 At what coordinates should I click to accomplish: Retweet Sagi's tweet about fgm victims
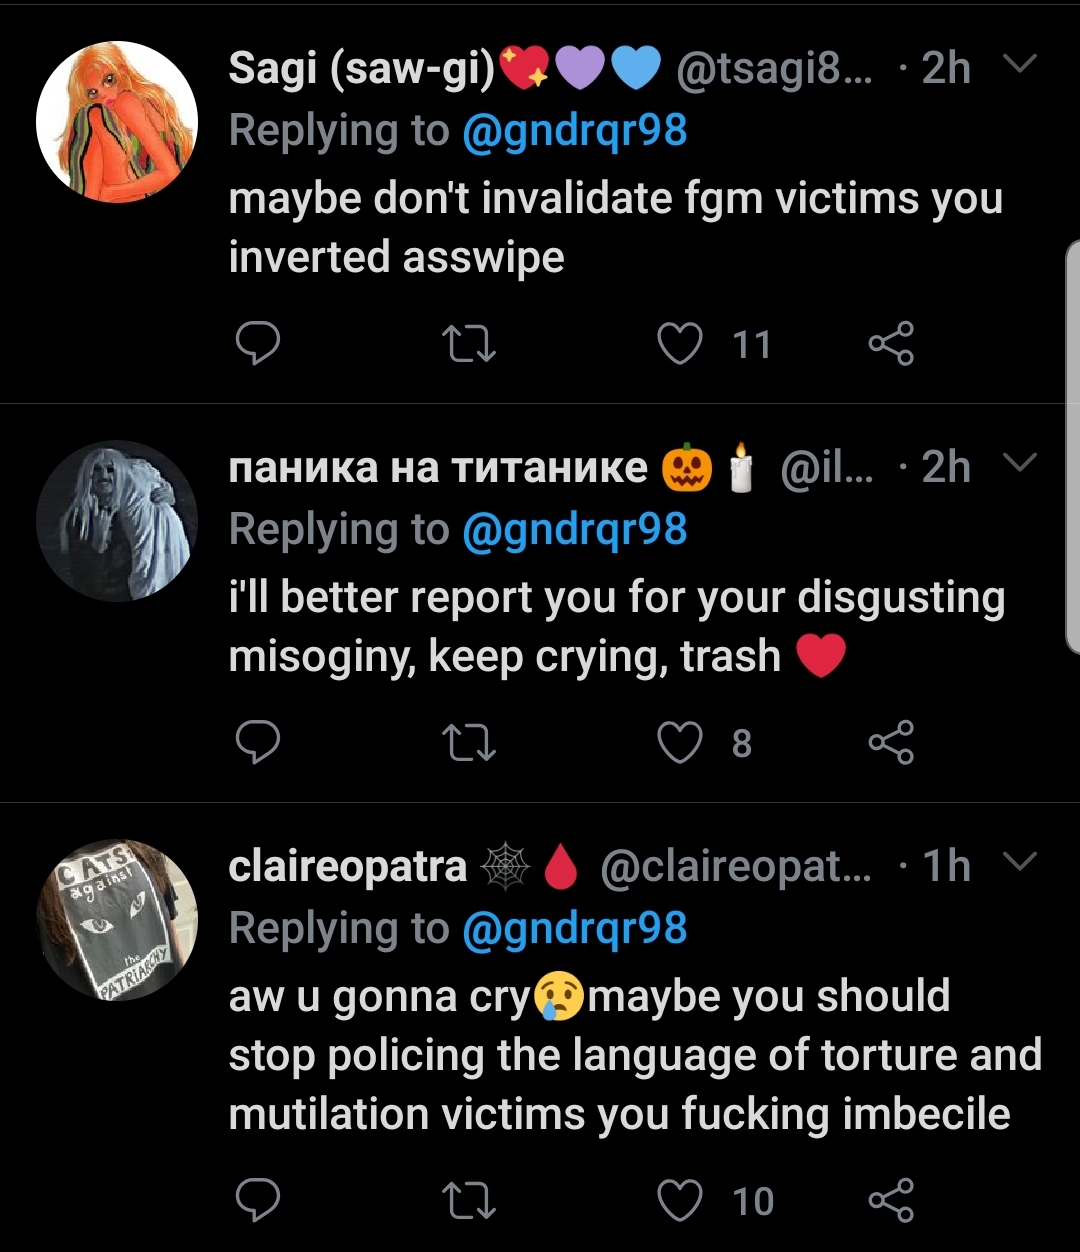tap(469, 345)
